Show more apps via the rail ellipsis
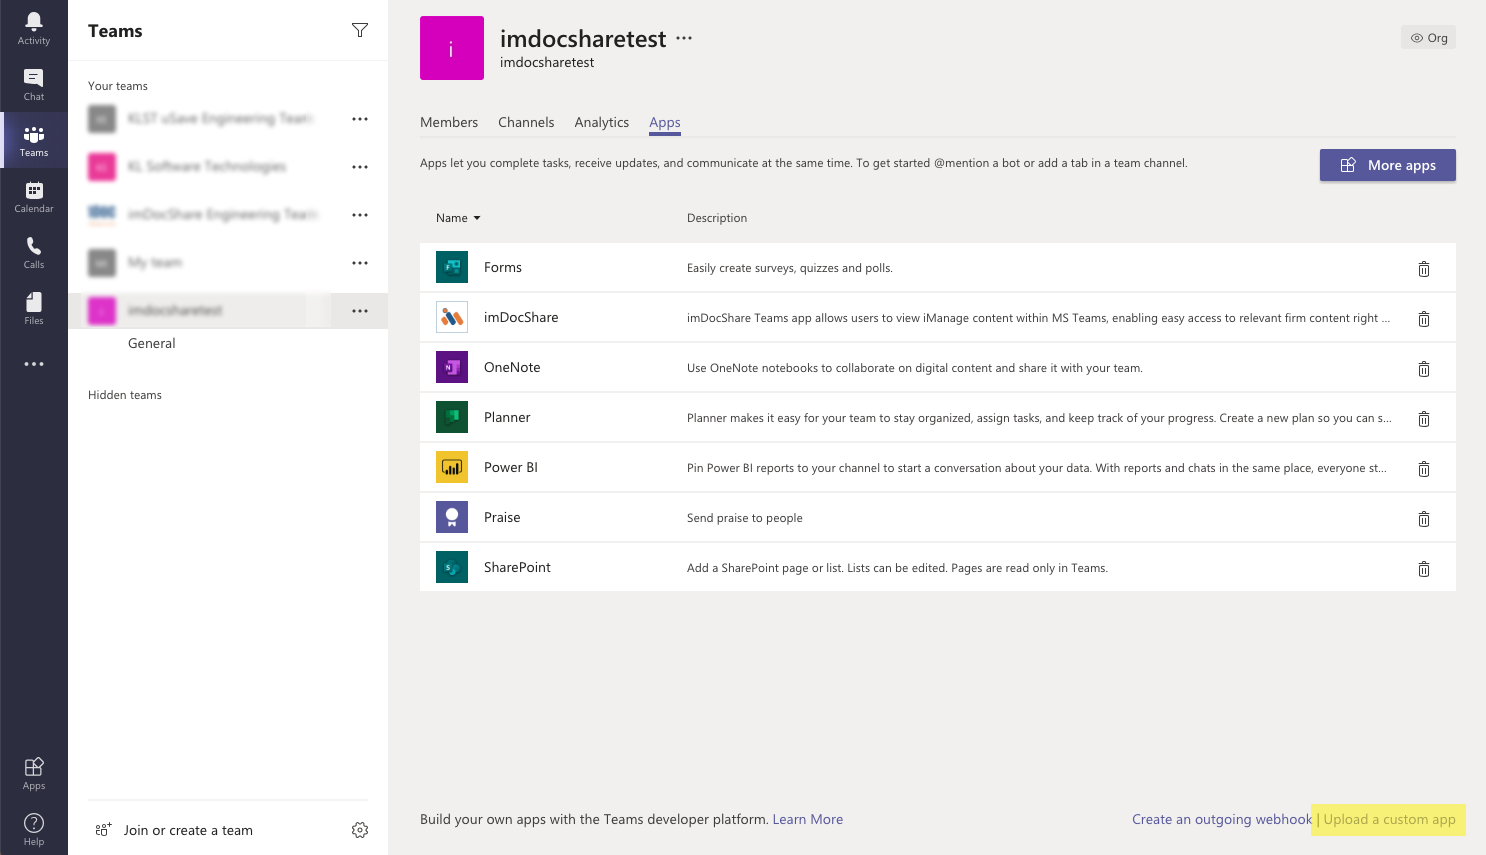This screenshot has width=1486, height=855. pyautogui.click(x=34, y=364)
